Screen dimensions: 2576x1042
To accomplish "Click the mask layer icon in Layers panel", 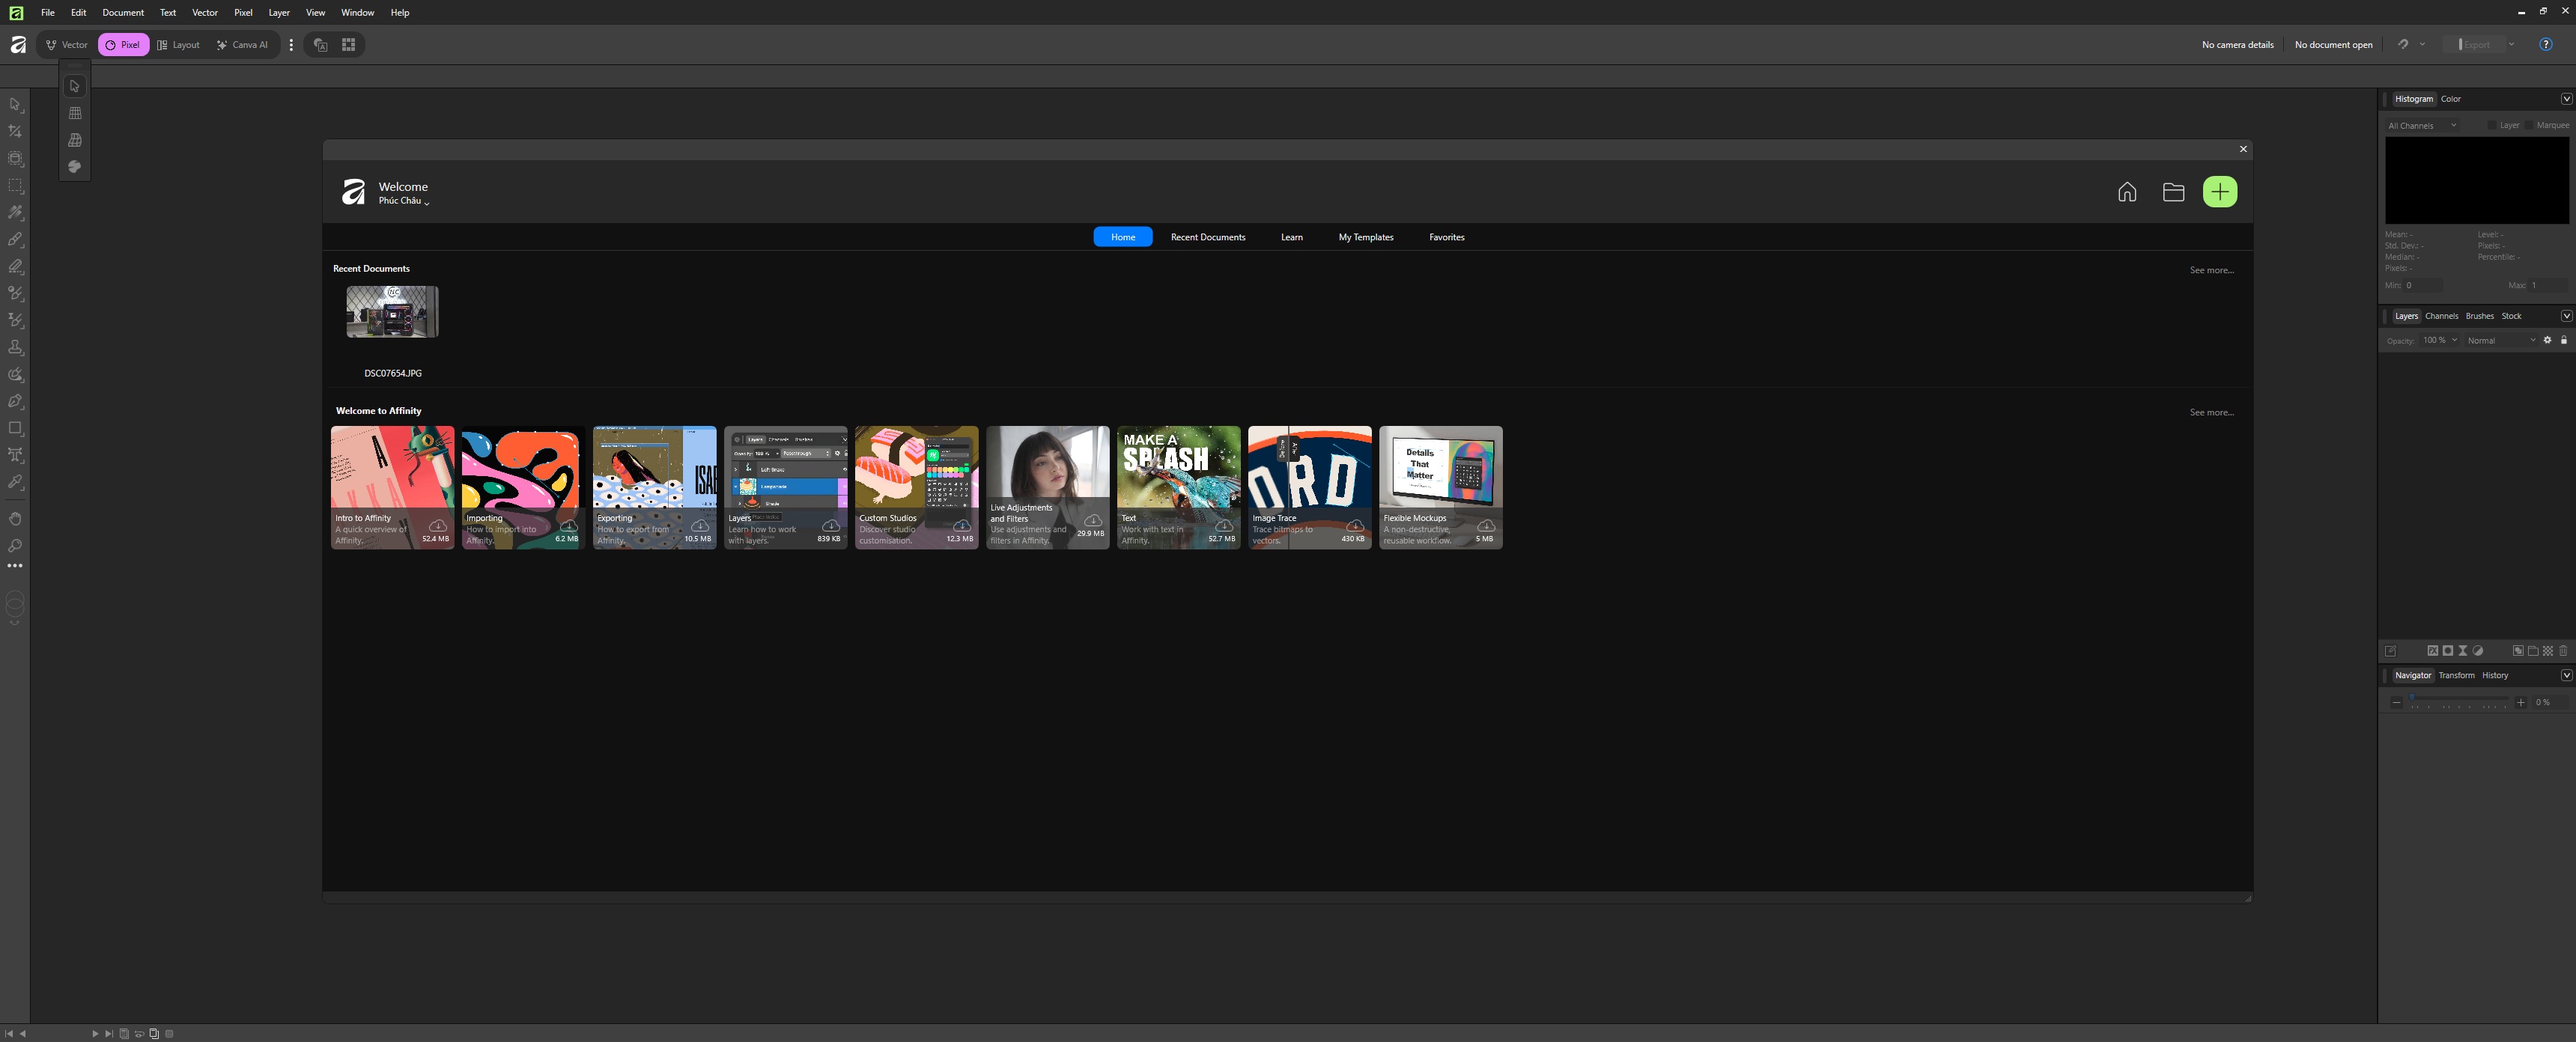I will [x=2448, y=651].
